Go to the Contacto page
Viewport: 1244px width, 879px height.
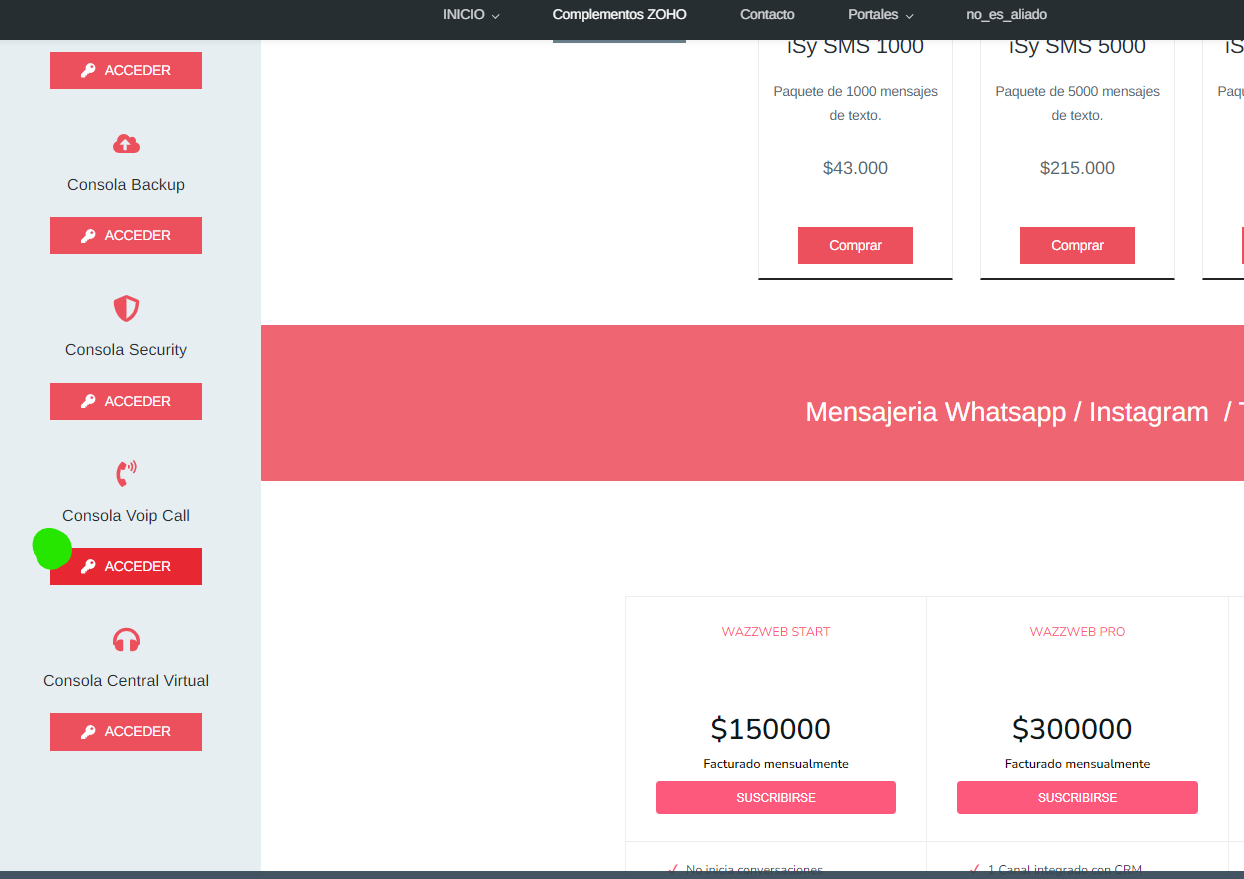(767, 15)
